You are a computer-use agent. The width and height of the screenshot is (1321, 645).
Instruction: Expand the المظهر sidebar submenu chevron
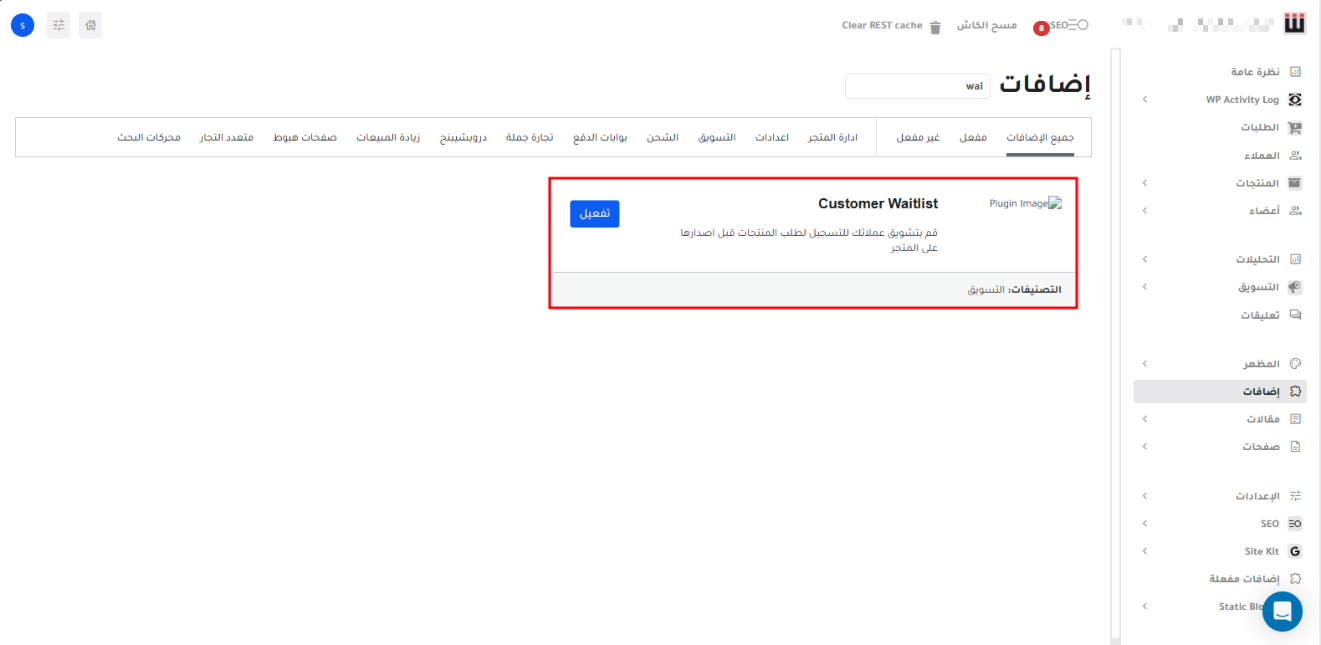pyautogui.click(x=1144, y=364)
